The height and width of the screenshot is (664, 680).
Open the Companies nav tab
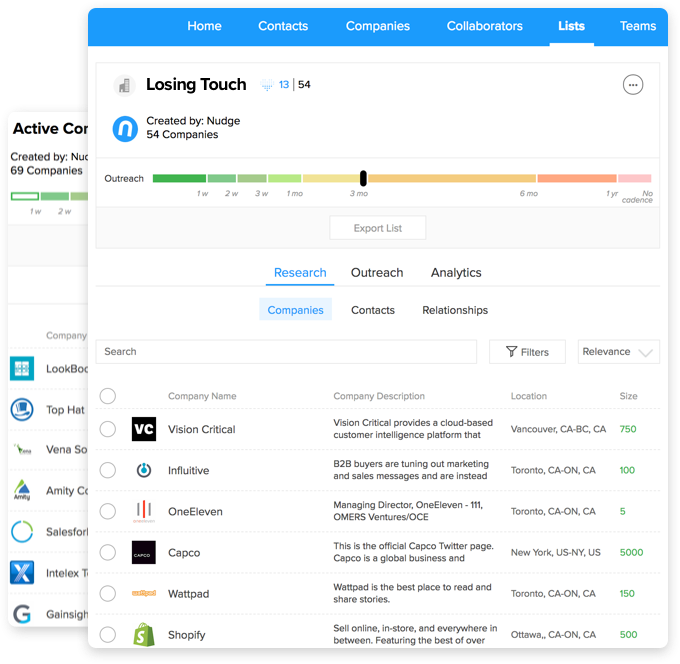click(378, 26)
